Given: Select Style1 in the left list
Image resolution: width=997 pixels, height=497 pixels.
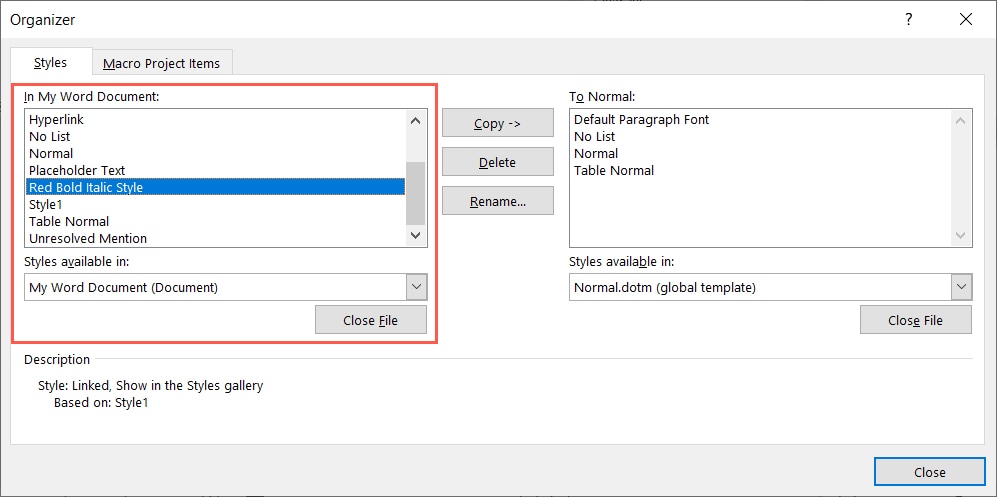Looking at the screenshot, I should (x=47, y=204).
